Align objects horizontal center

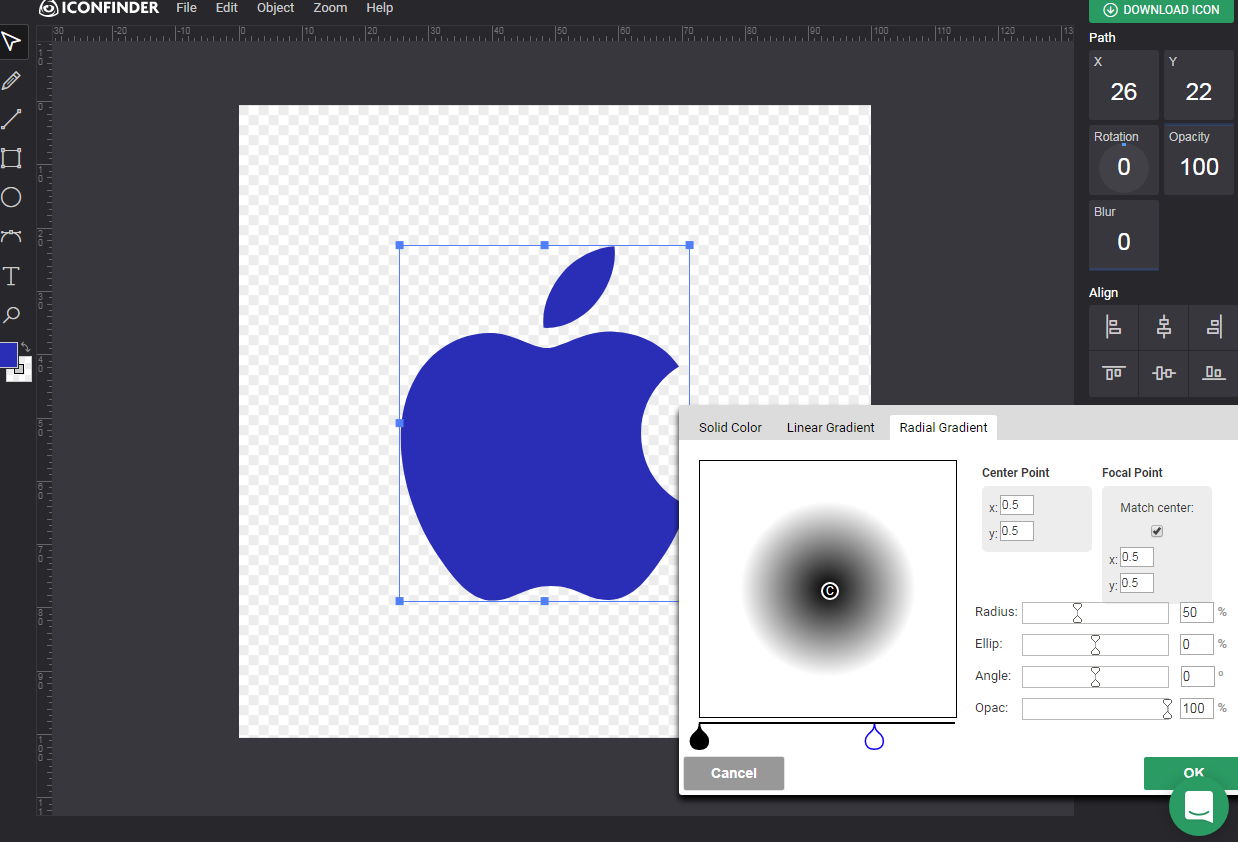1163,326
